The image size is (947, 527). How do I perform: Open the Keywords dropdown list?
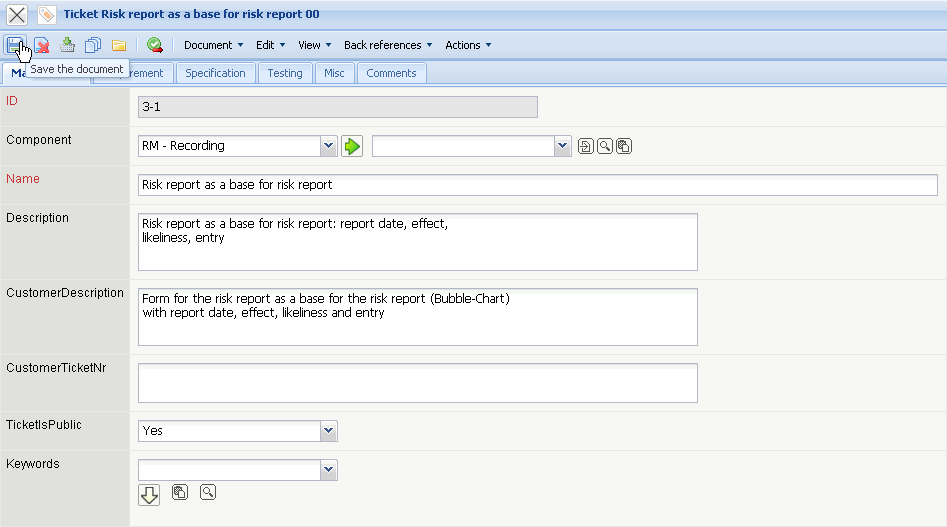click(x=328, y=470)
